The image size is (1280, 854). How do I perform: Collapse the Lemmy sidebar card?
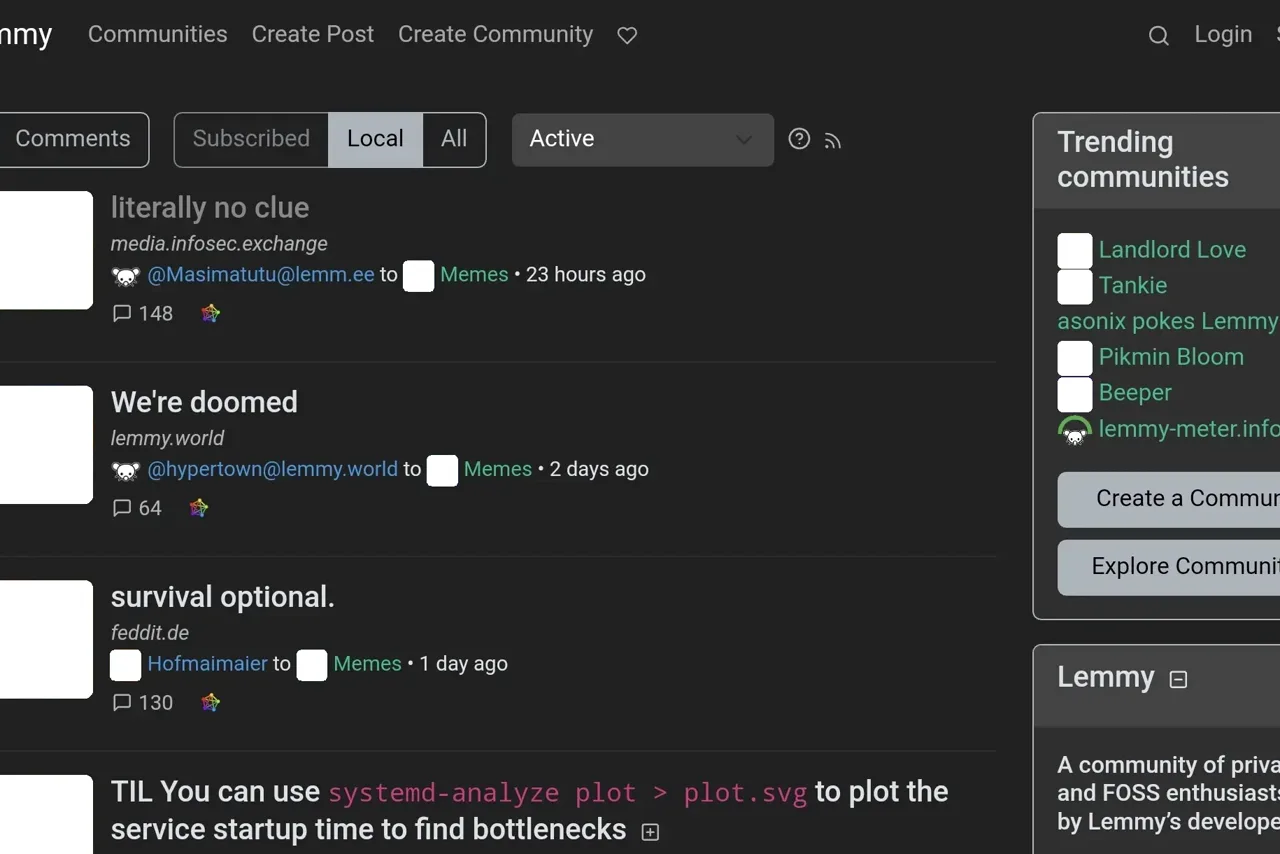point(1179,680)
